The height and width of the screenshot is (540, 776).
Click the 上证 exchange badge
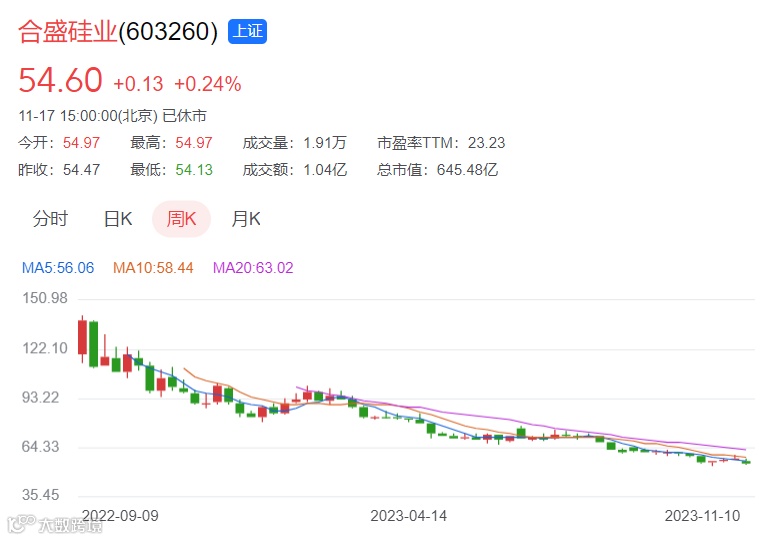click(x=247, y=31)
